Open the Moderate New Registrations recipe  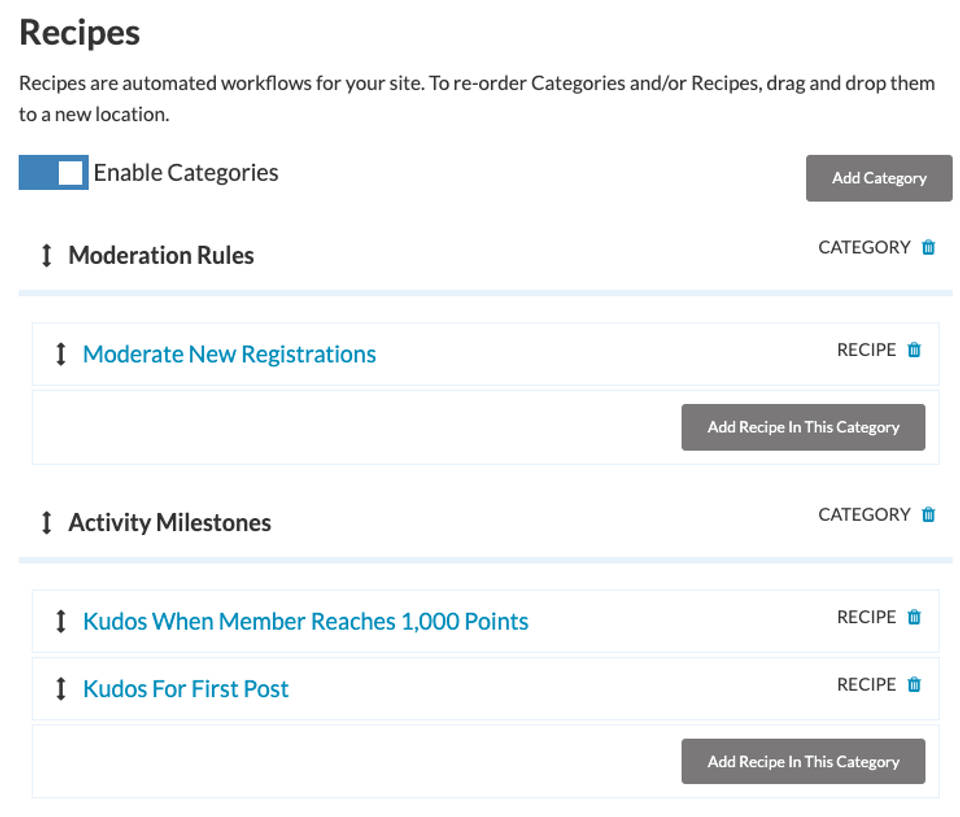[x=229, y=354]
